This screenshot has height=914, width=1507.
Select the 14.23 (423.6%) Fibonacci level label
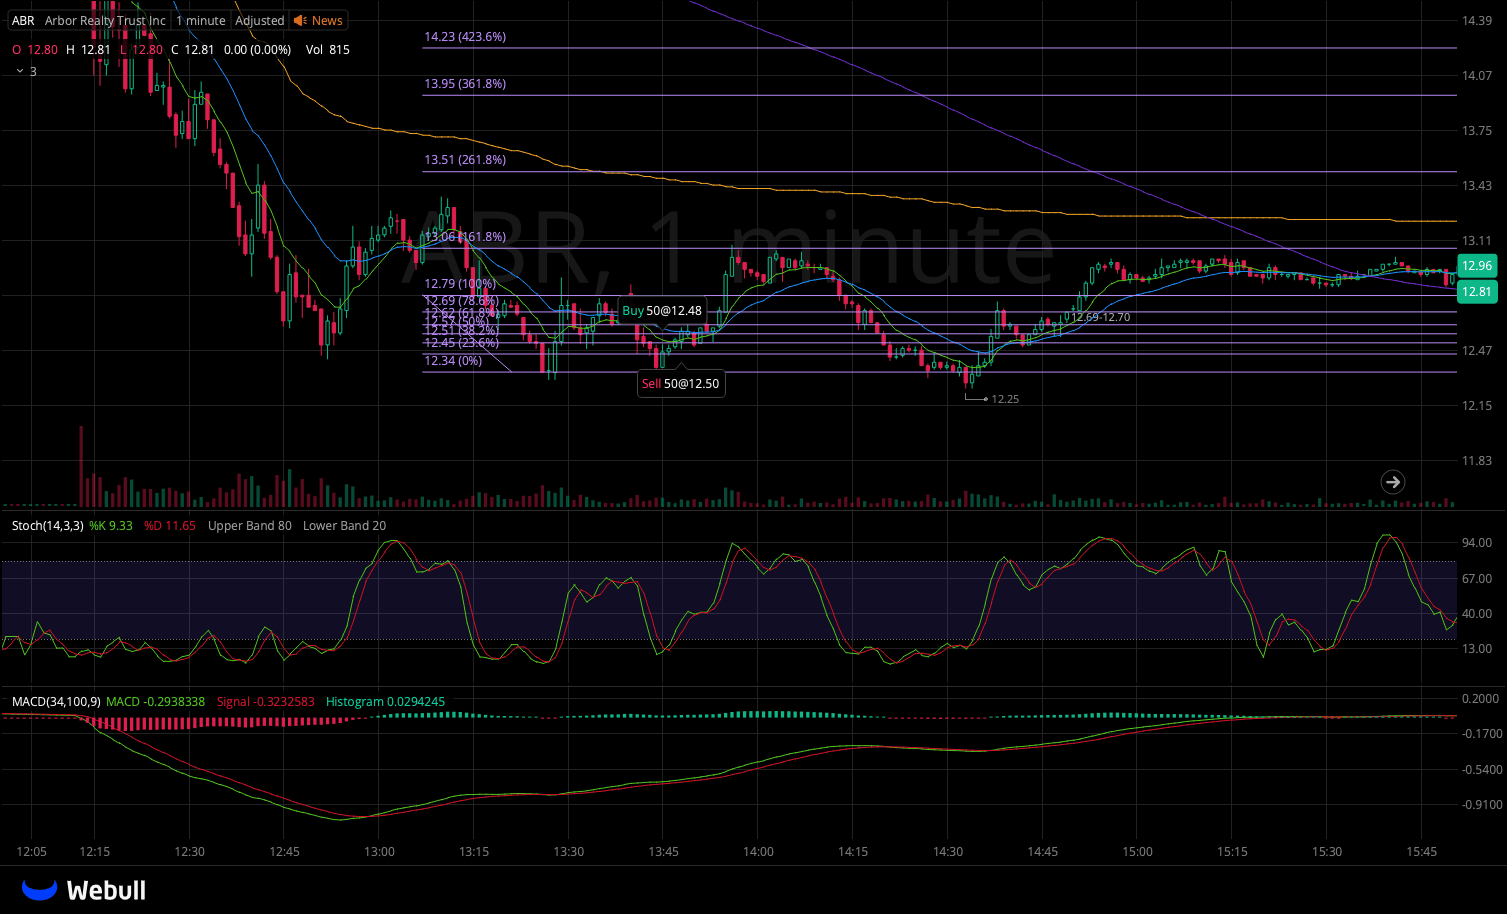465,36
